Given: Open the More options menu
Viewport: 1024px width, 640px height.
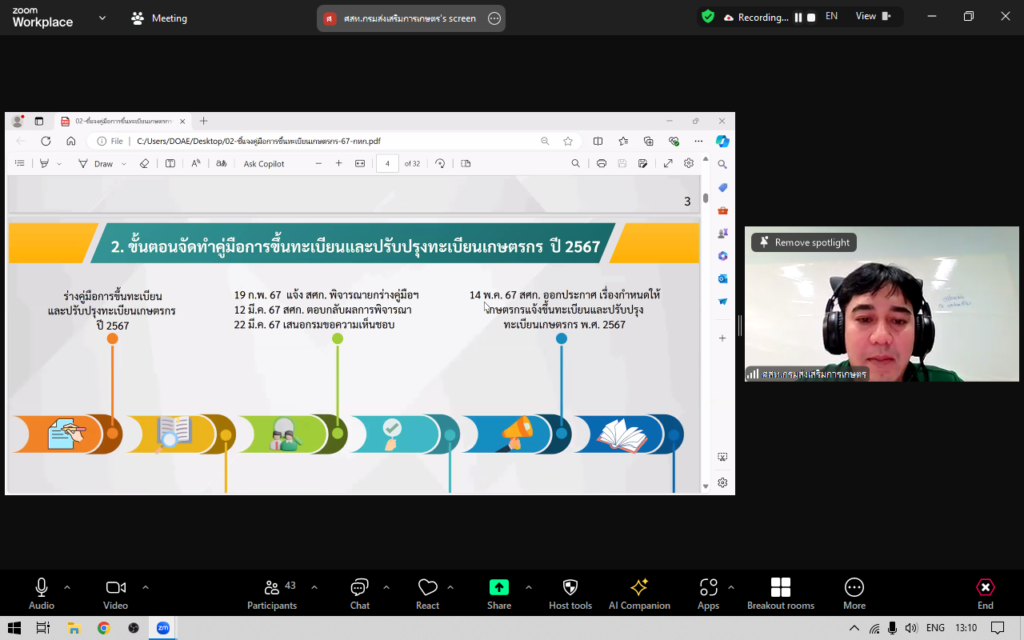Looking at the screenshot, I should (854, 593).
